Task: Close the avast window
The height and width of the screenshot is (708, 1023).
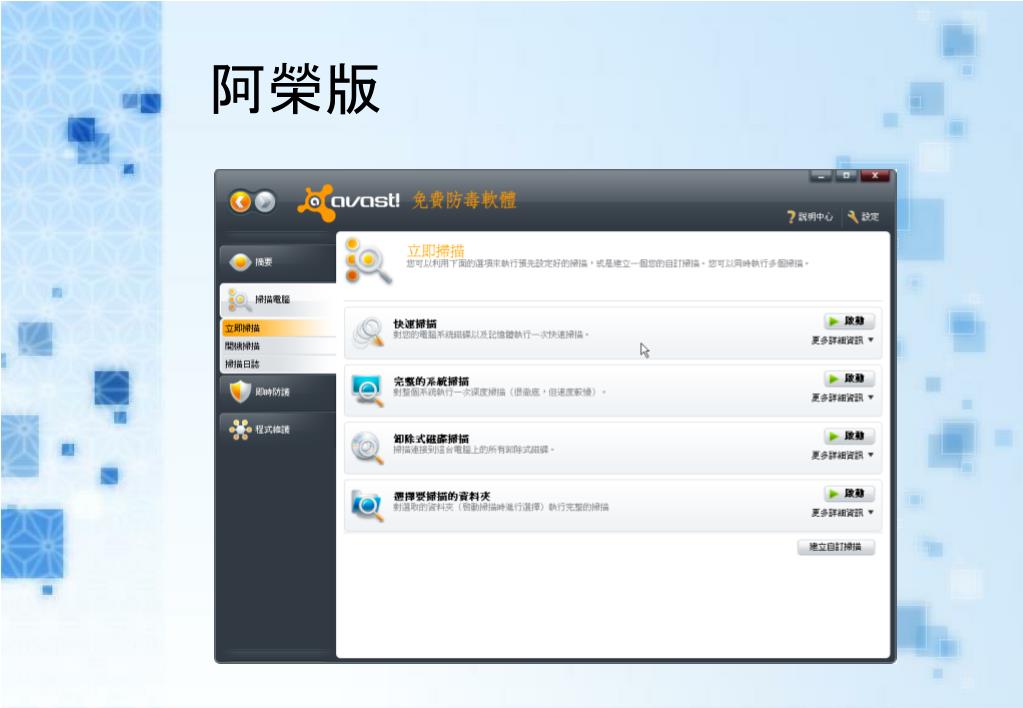Action: (x=875, y=176)
